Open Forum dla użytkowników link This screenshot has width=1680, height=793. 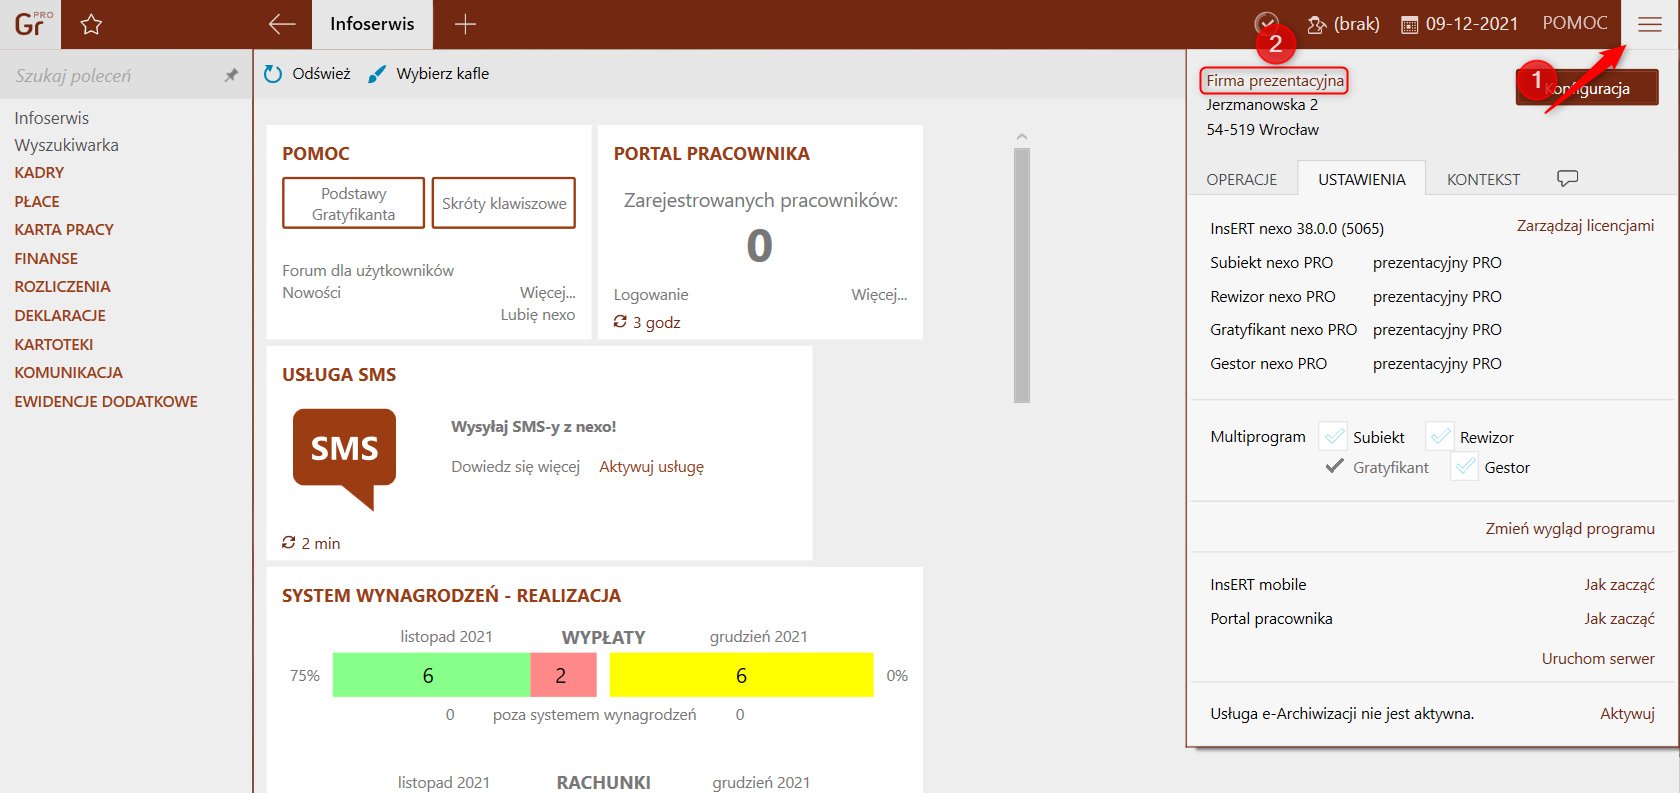(368, 270)
